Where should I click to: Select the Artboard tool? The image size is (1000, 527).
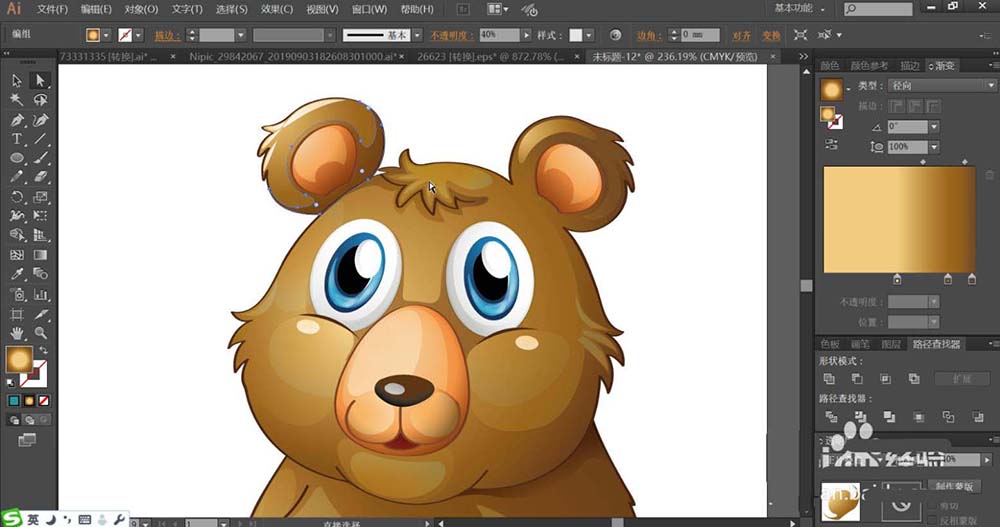[17, 314]
